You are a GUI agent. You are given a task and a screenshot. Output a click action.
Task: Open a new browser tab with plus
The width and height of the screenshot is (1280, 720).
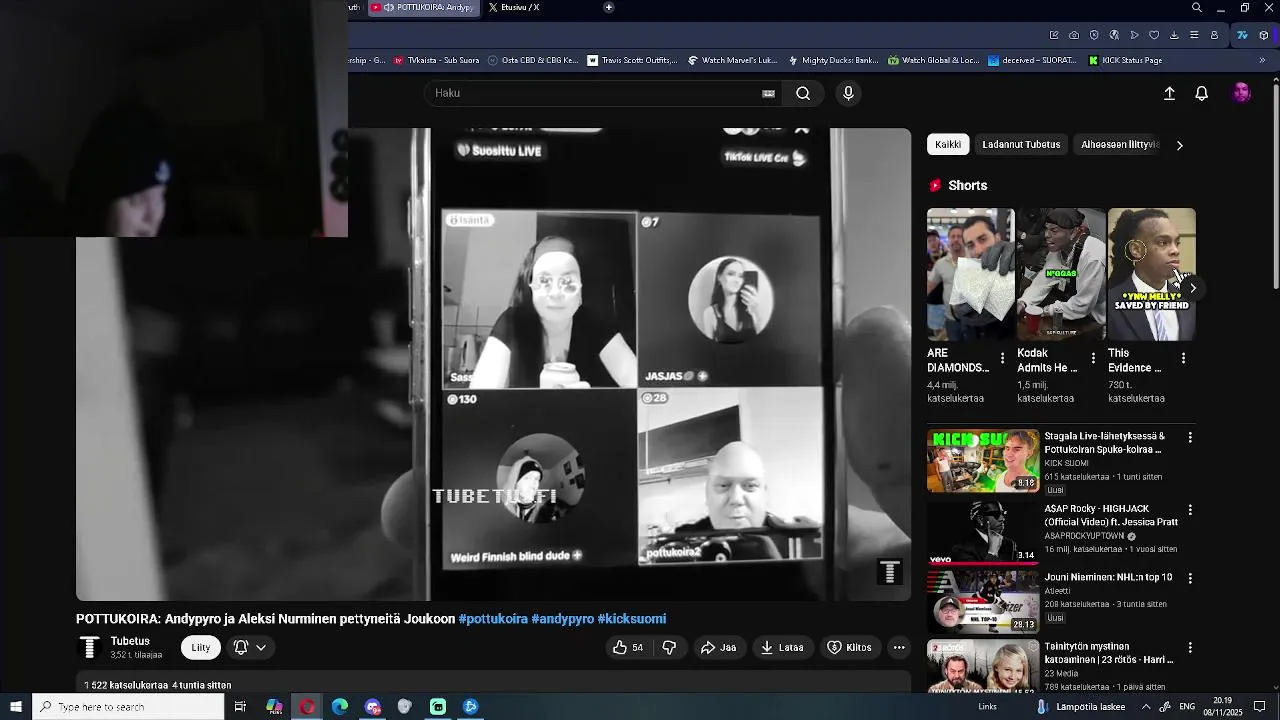tap(609, 7)
